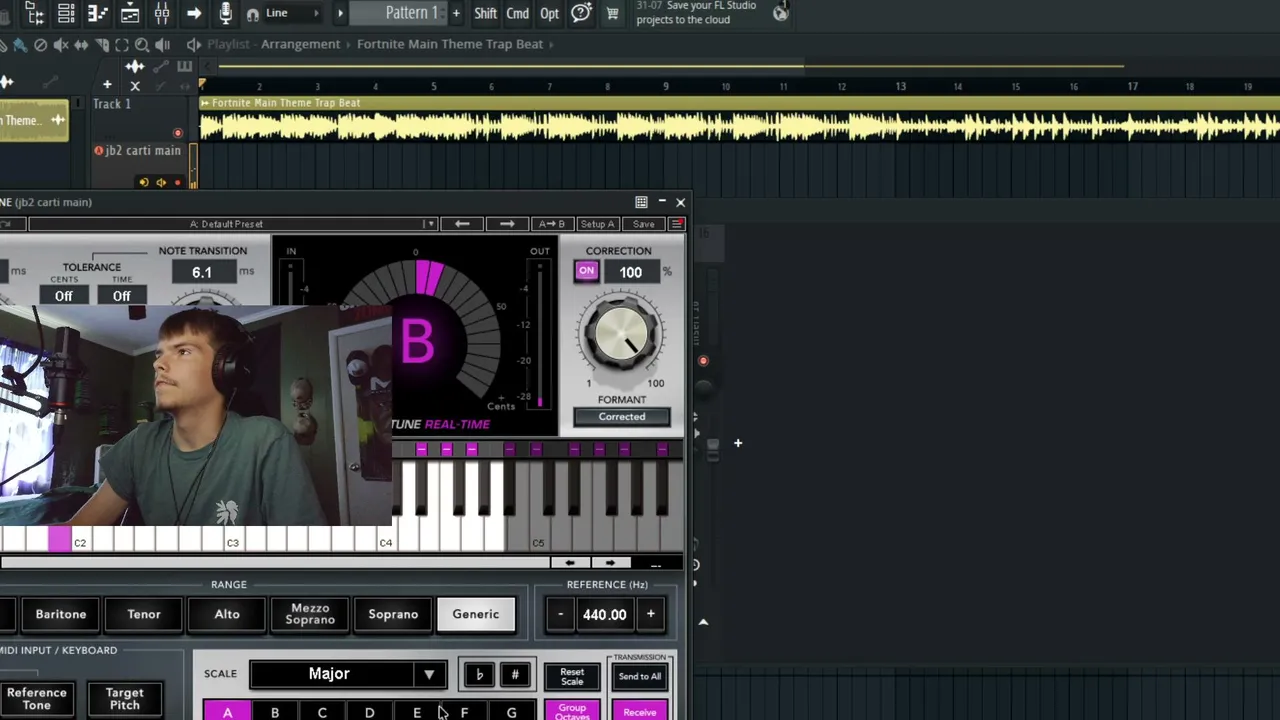Screen dimensions: 1280x720
Task: Select the select tool in Playlist toolbar
Action: click(122, 44)
